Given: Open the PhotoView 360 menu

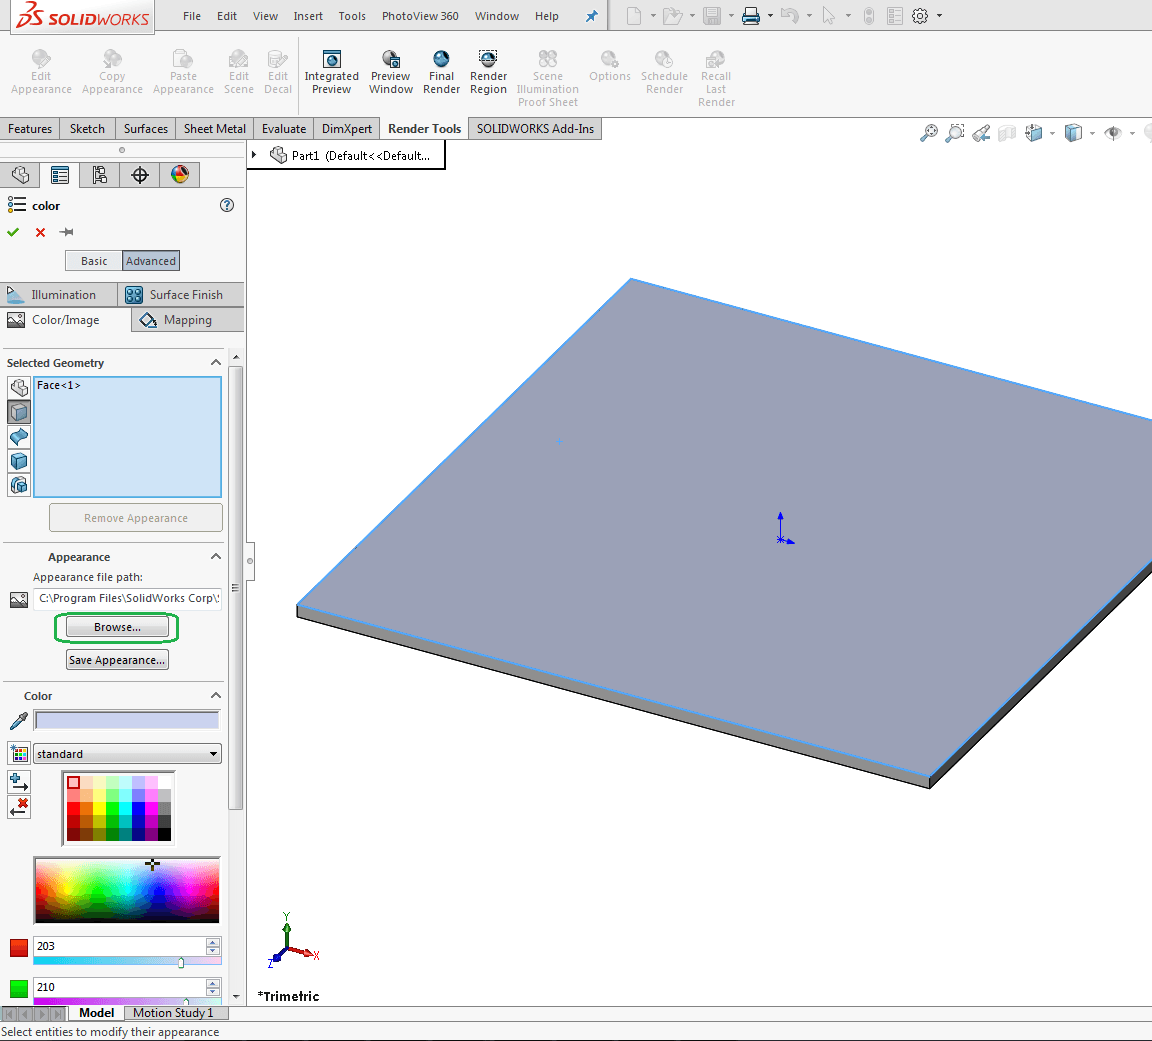Looking at the screenshot, I should coord(420,16).
